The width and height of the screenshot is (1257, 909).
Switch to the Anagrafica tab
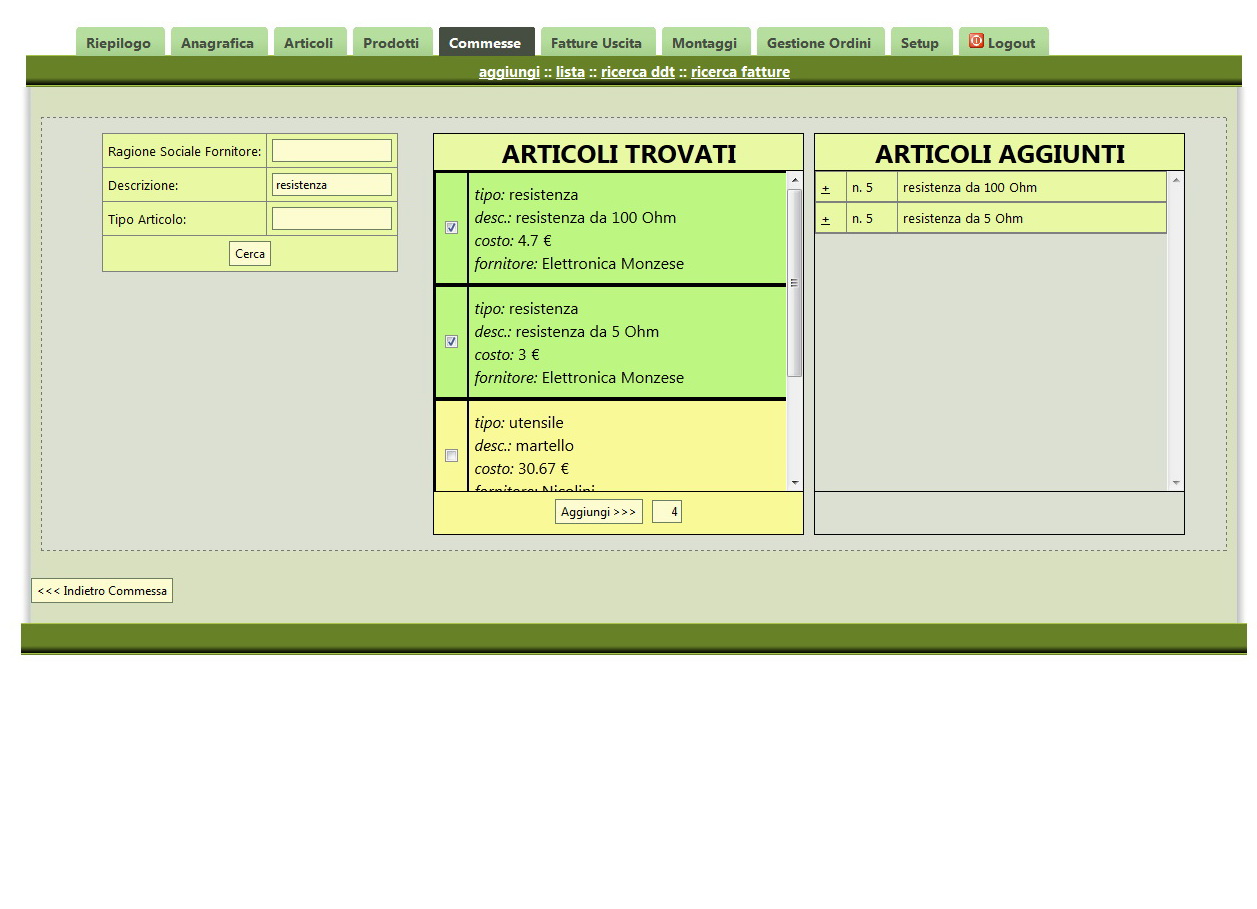click(219, 42)
